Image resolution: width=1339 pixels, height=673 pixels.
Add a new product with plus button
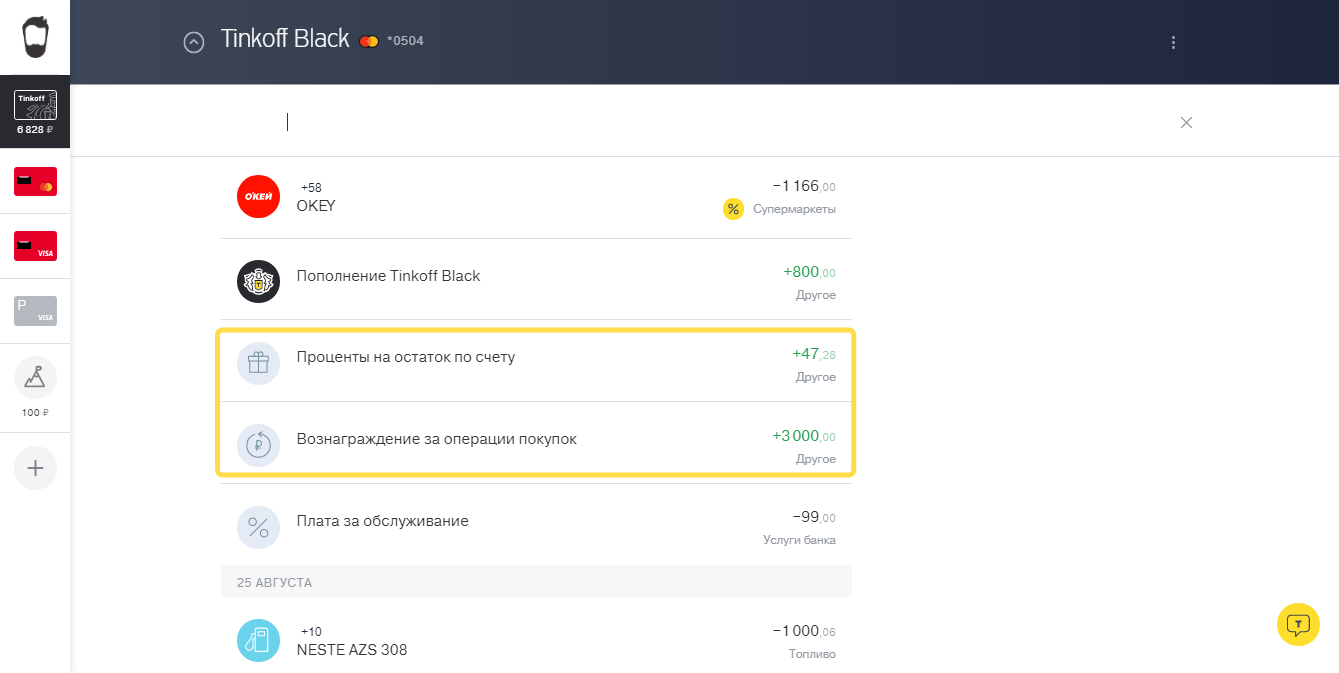point(35,468)
